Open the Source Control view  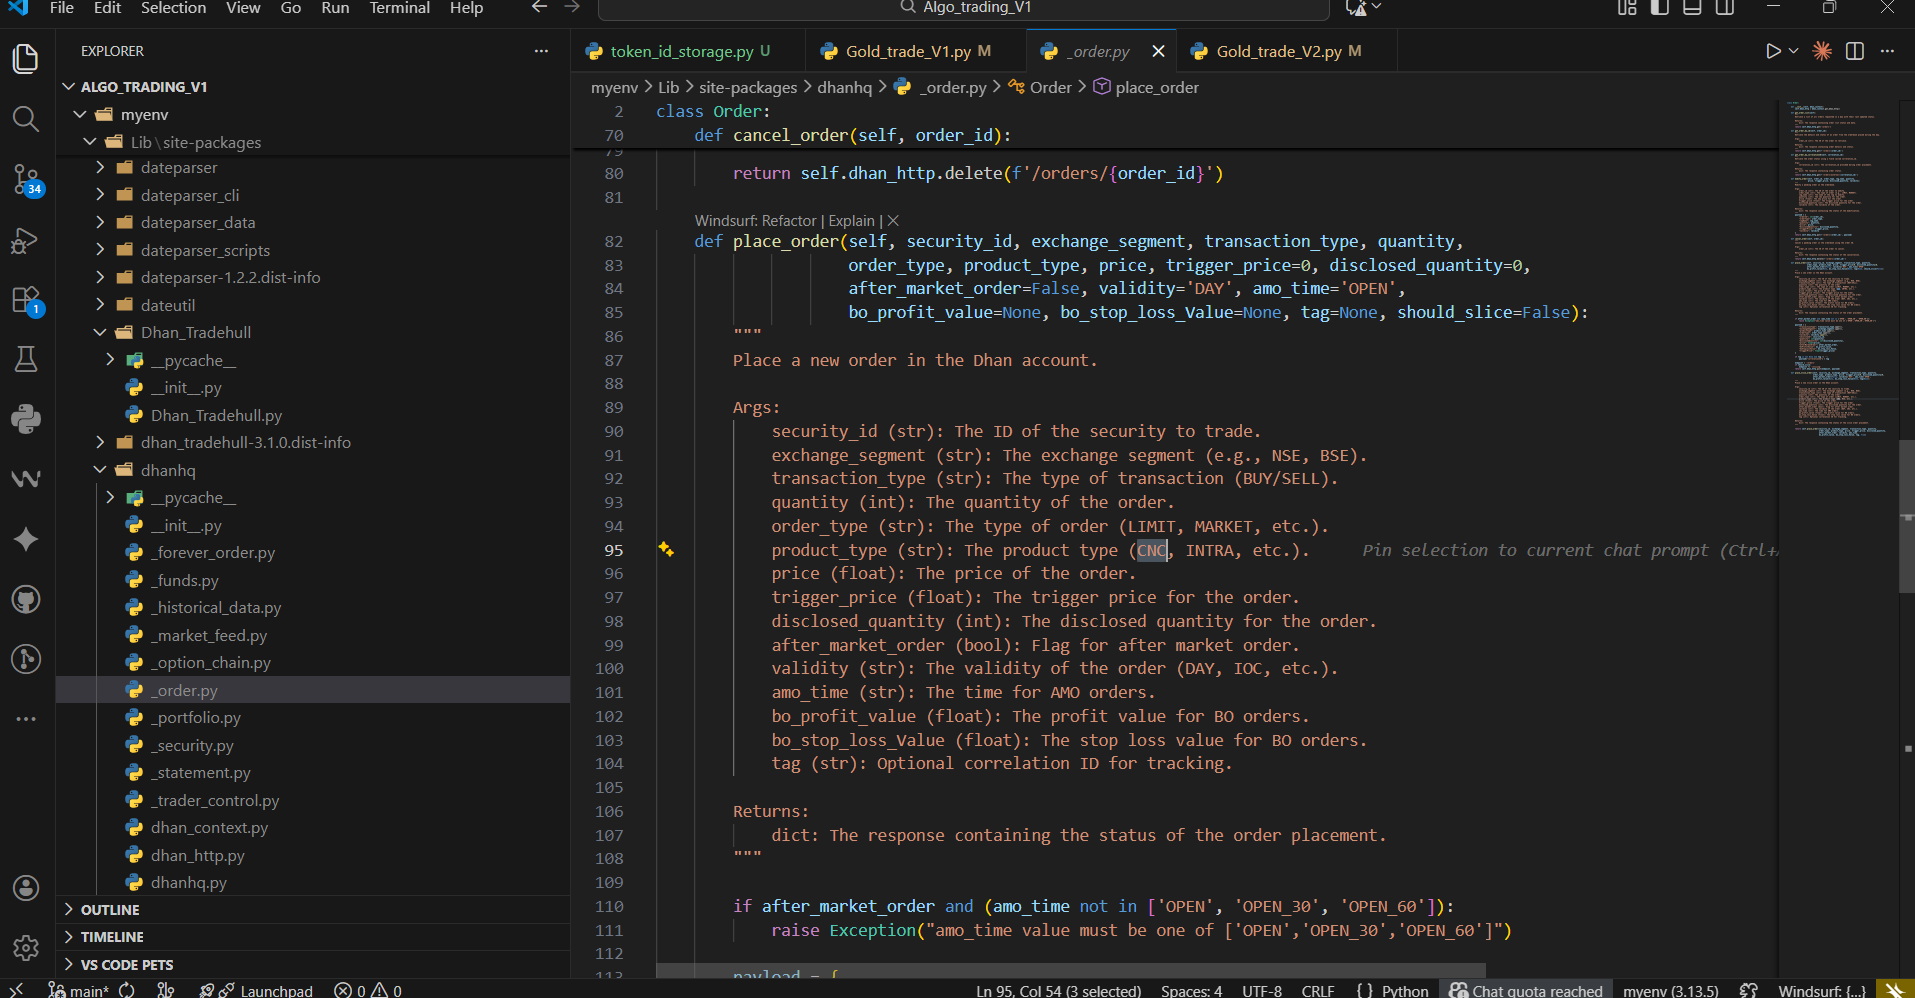point(26,180)
